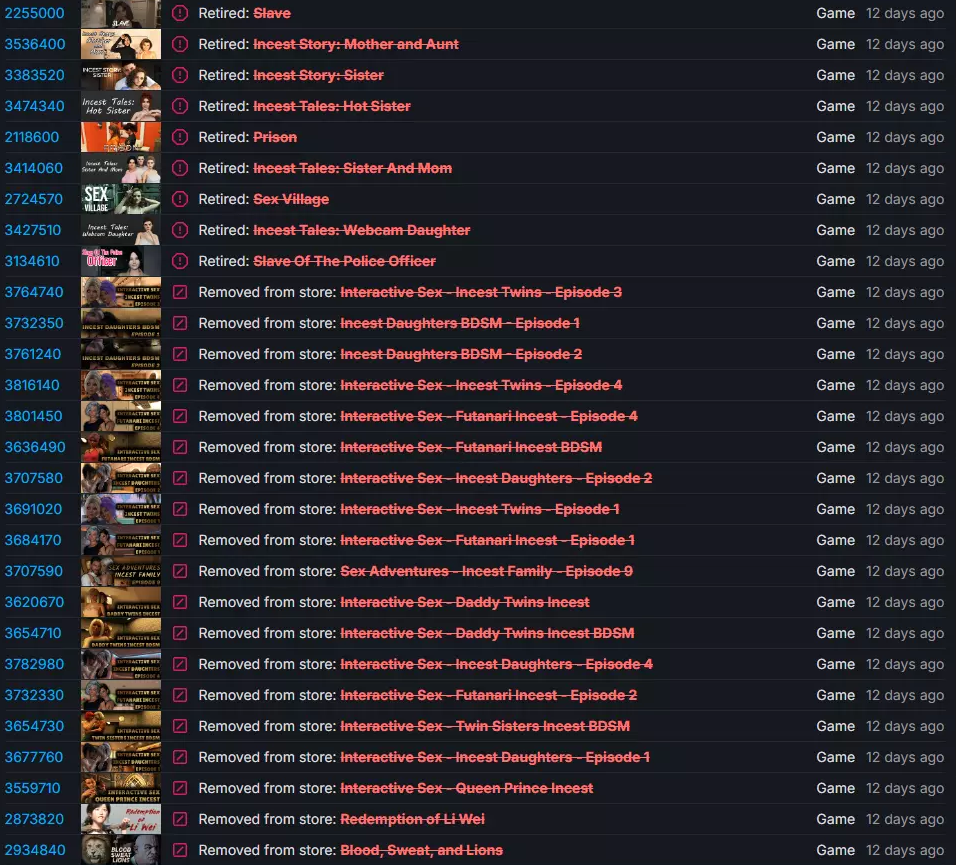Click the removed-from-store icon in row 3677760
The width and height of the screenshot is (956, 865).
coord(180,758)
